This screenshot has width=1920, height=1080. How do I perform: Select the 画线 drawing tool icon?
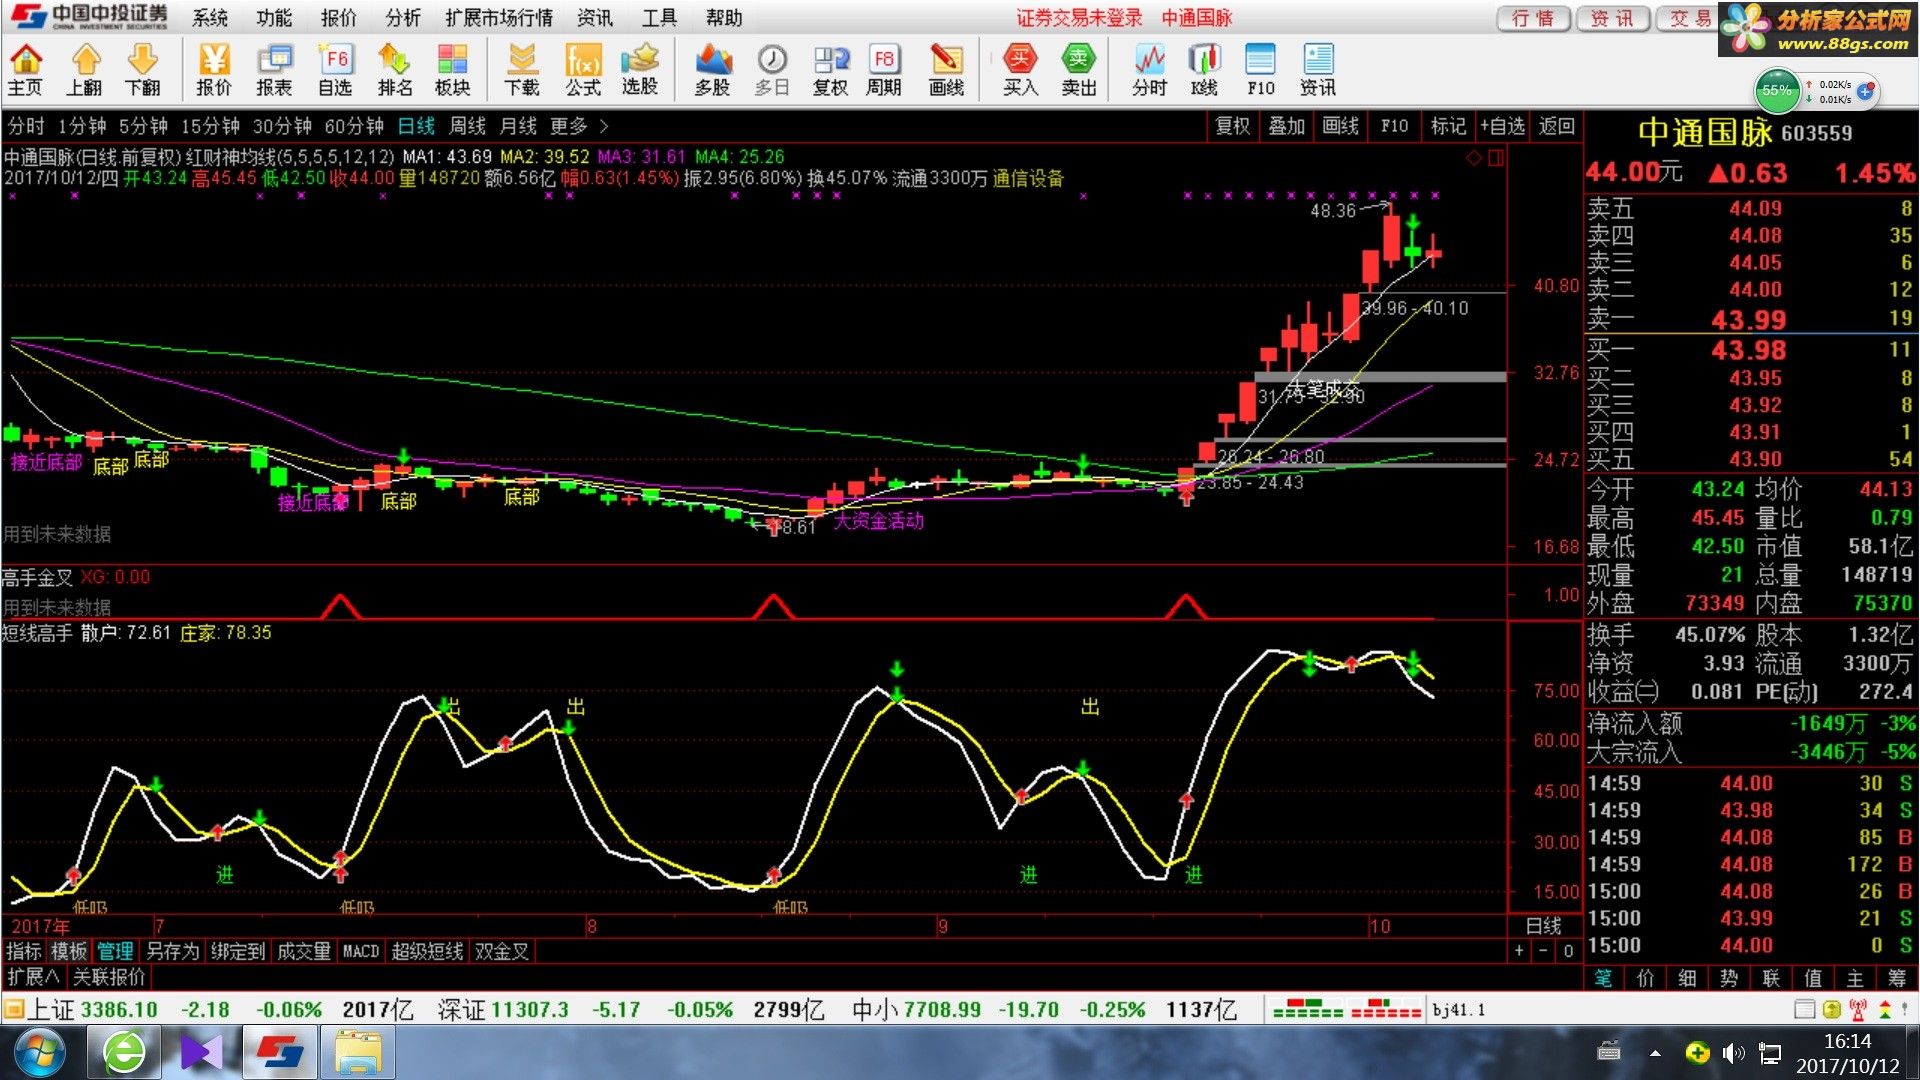(946, 70)
